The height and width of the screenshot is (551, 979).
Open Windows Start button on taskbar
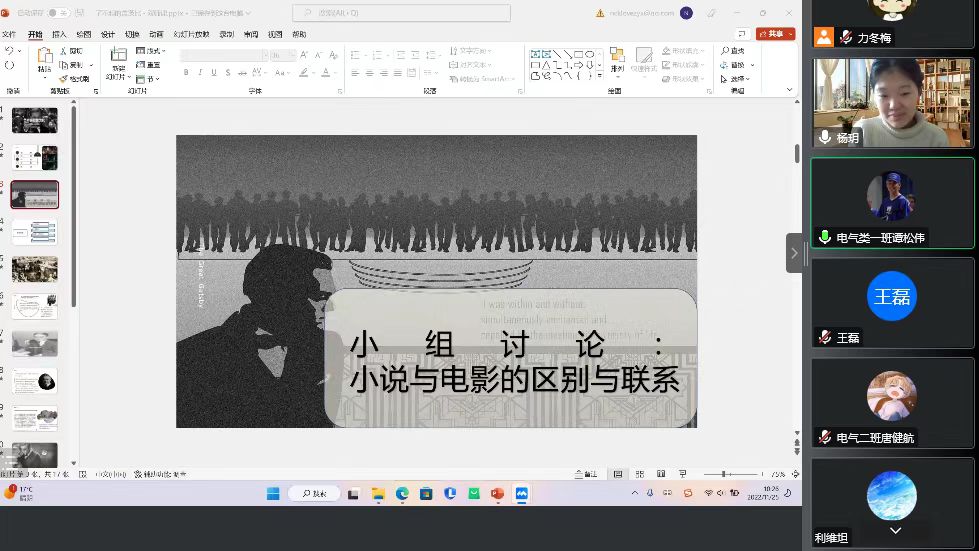(x=273, y=494)
